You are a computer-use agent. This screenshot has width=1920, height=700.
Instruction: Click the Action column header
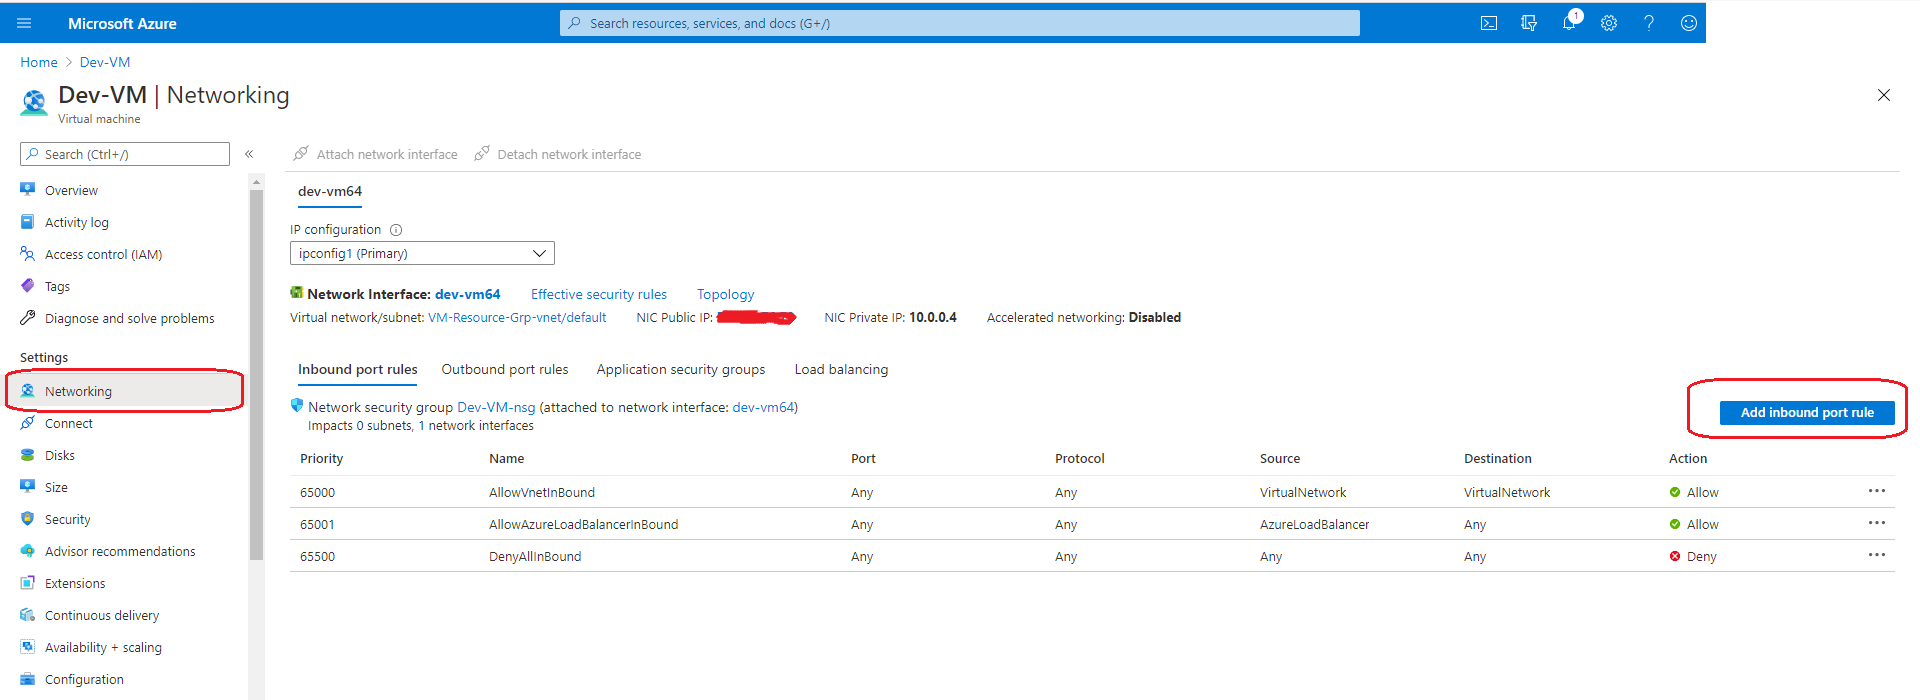coord(1688,459)
